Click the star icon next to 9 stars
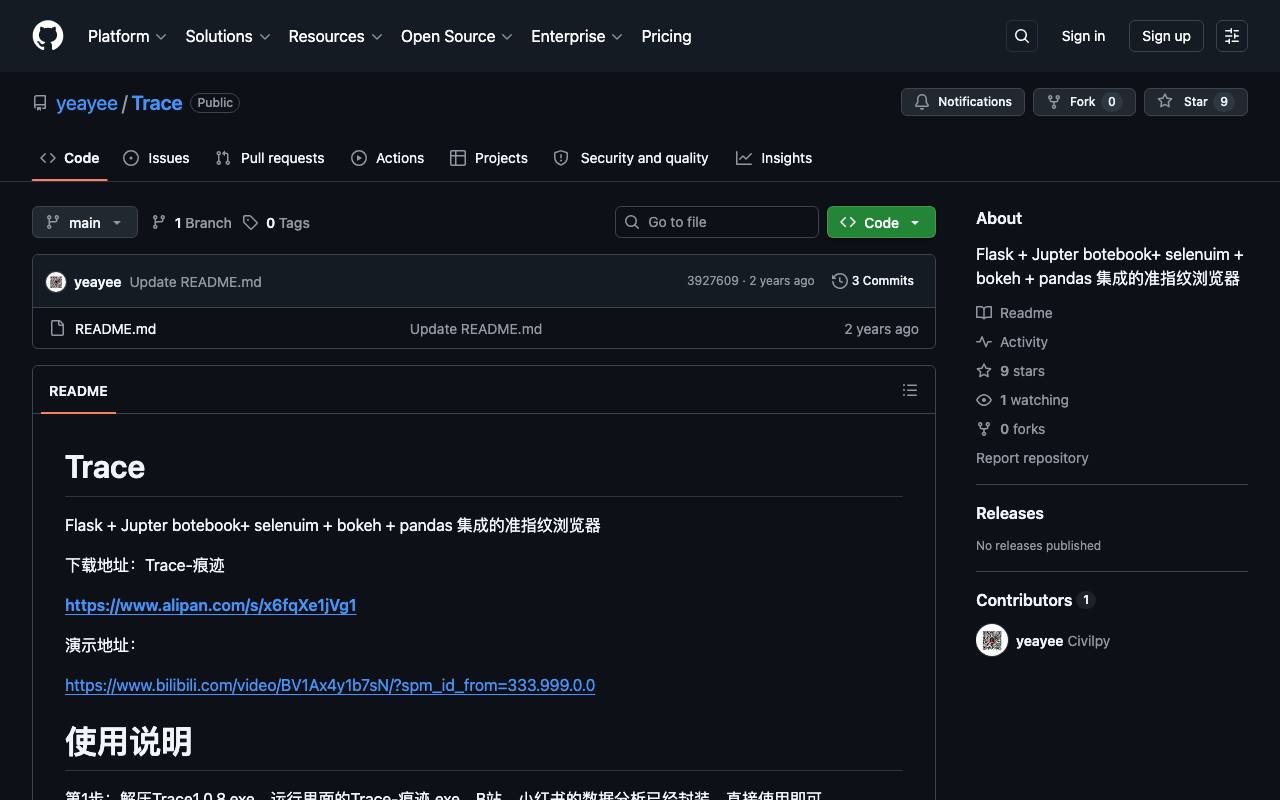 coord(984,371)
